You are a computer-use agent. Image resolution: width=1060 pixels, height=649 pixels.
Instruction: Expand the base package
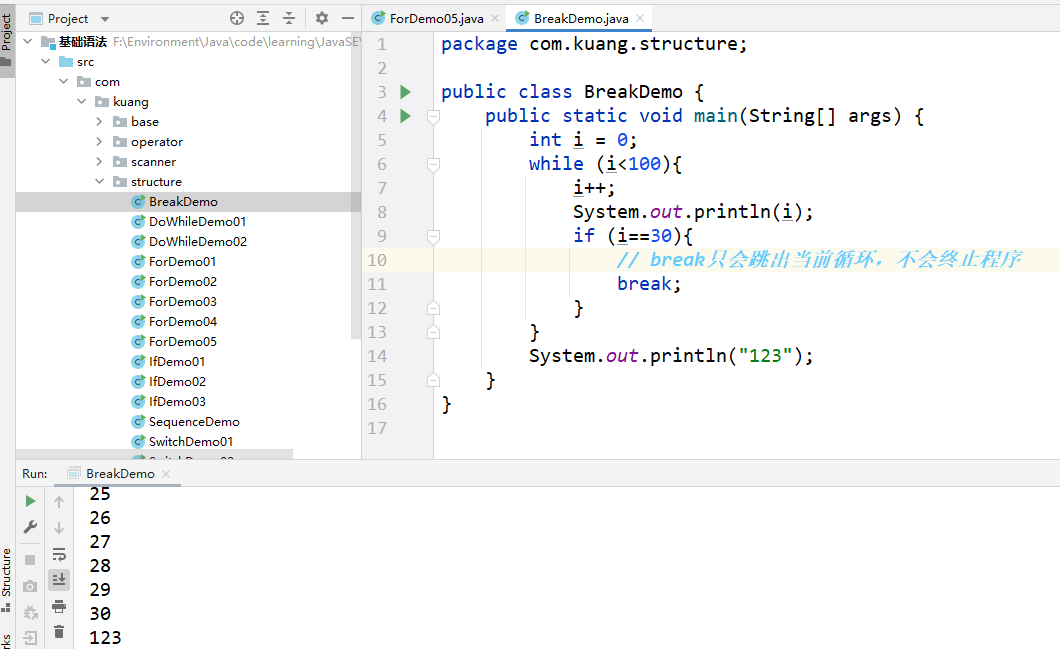pyautogui.click(x=99, y=122)
